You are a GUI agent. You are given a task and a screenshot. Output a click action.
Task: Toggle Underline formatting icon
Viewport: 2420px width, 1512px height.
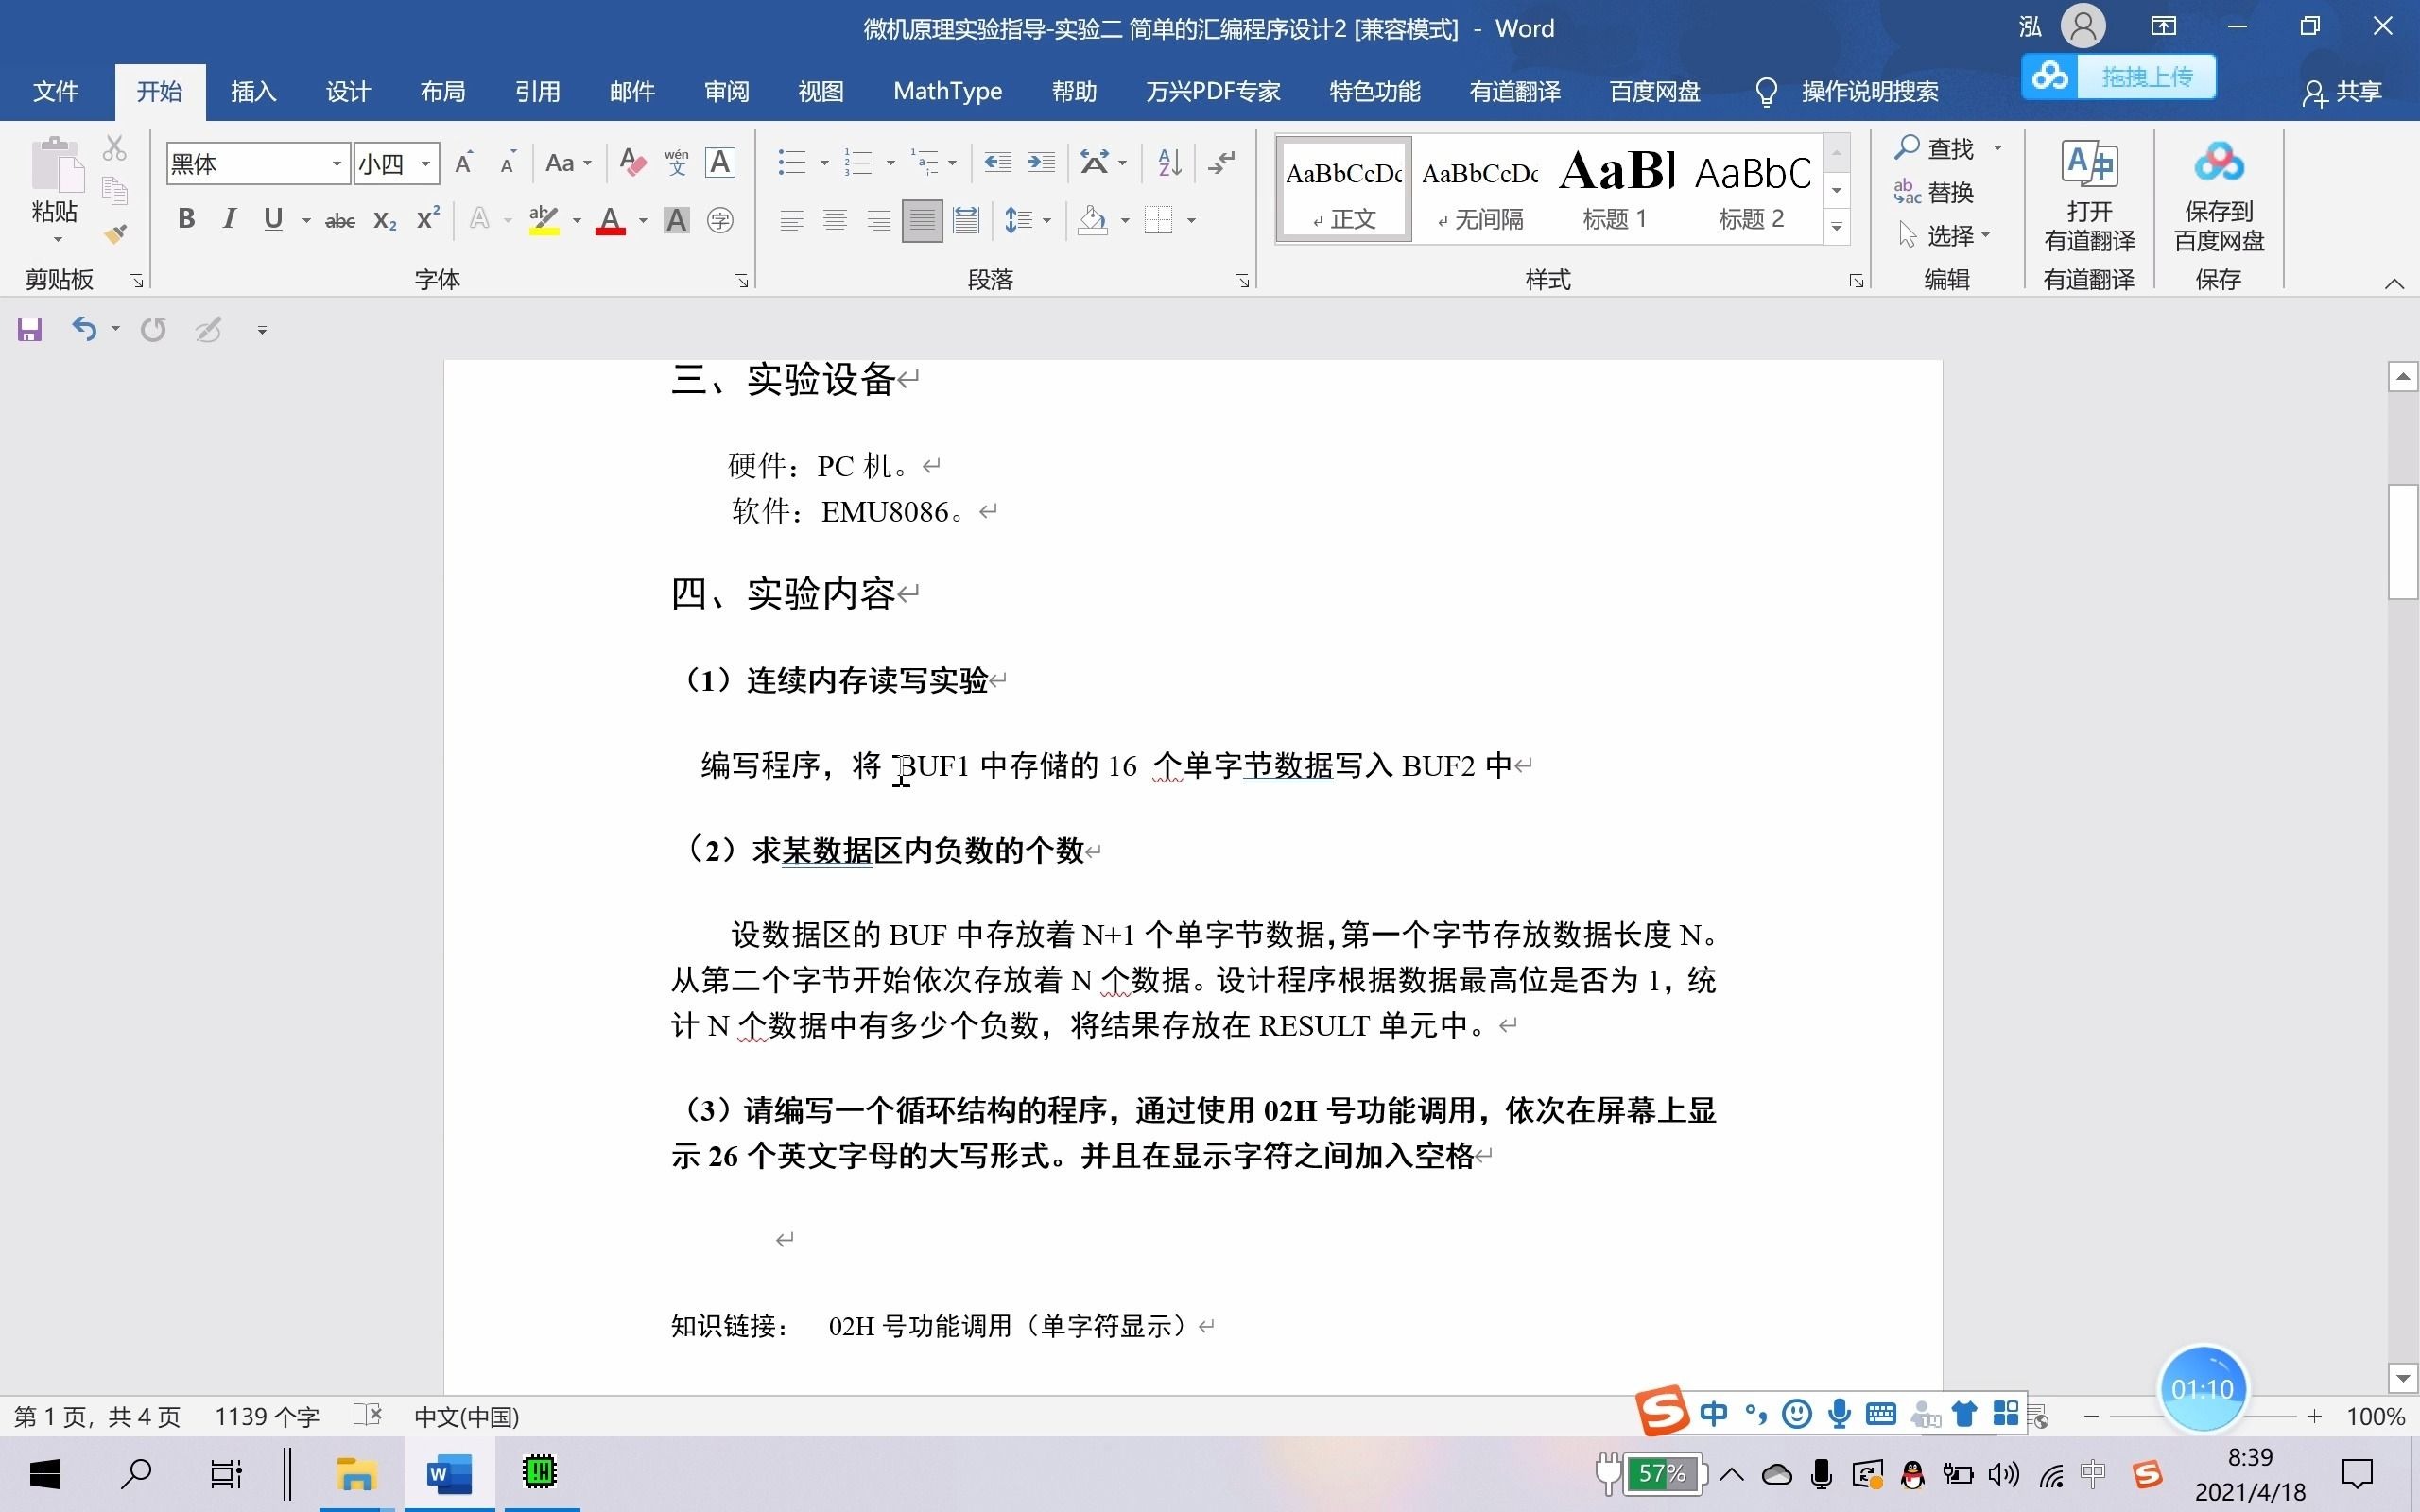[272, 217]
